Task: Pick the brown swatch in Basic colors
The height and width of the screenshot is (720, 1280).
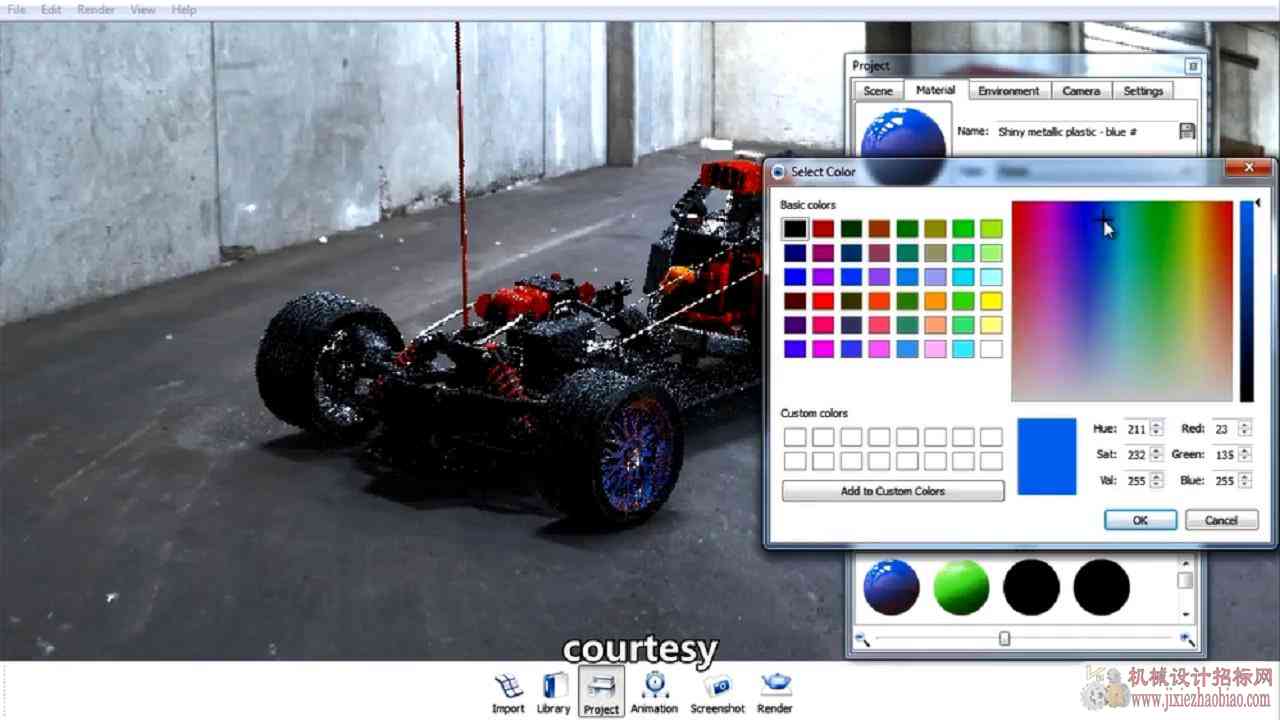Action: click(879, 229)
